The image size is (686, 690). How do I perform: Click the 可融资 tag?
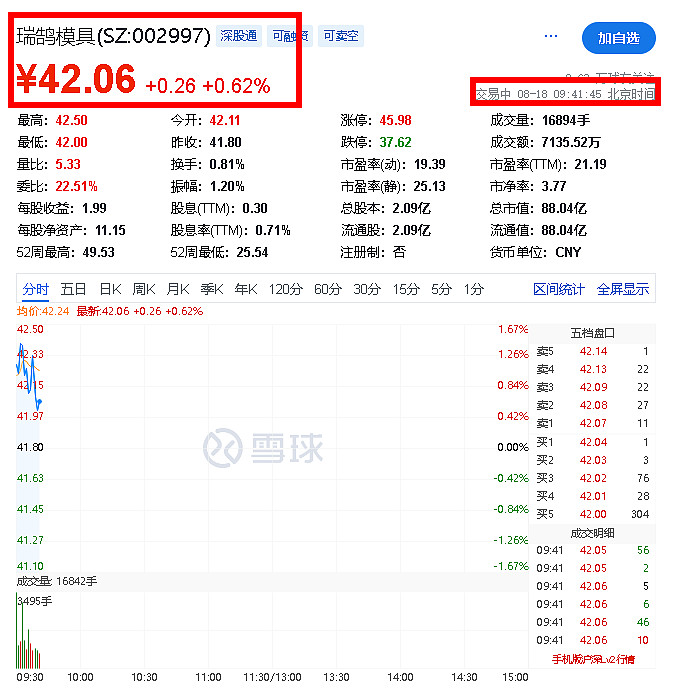click(290, 36)
